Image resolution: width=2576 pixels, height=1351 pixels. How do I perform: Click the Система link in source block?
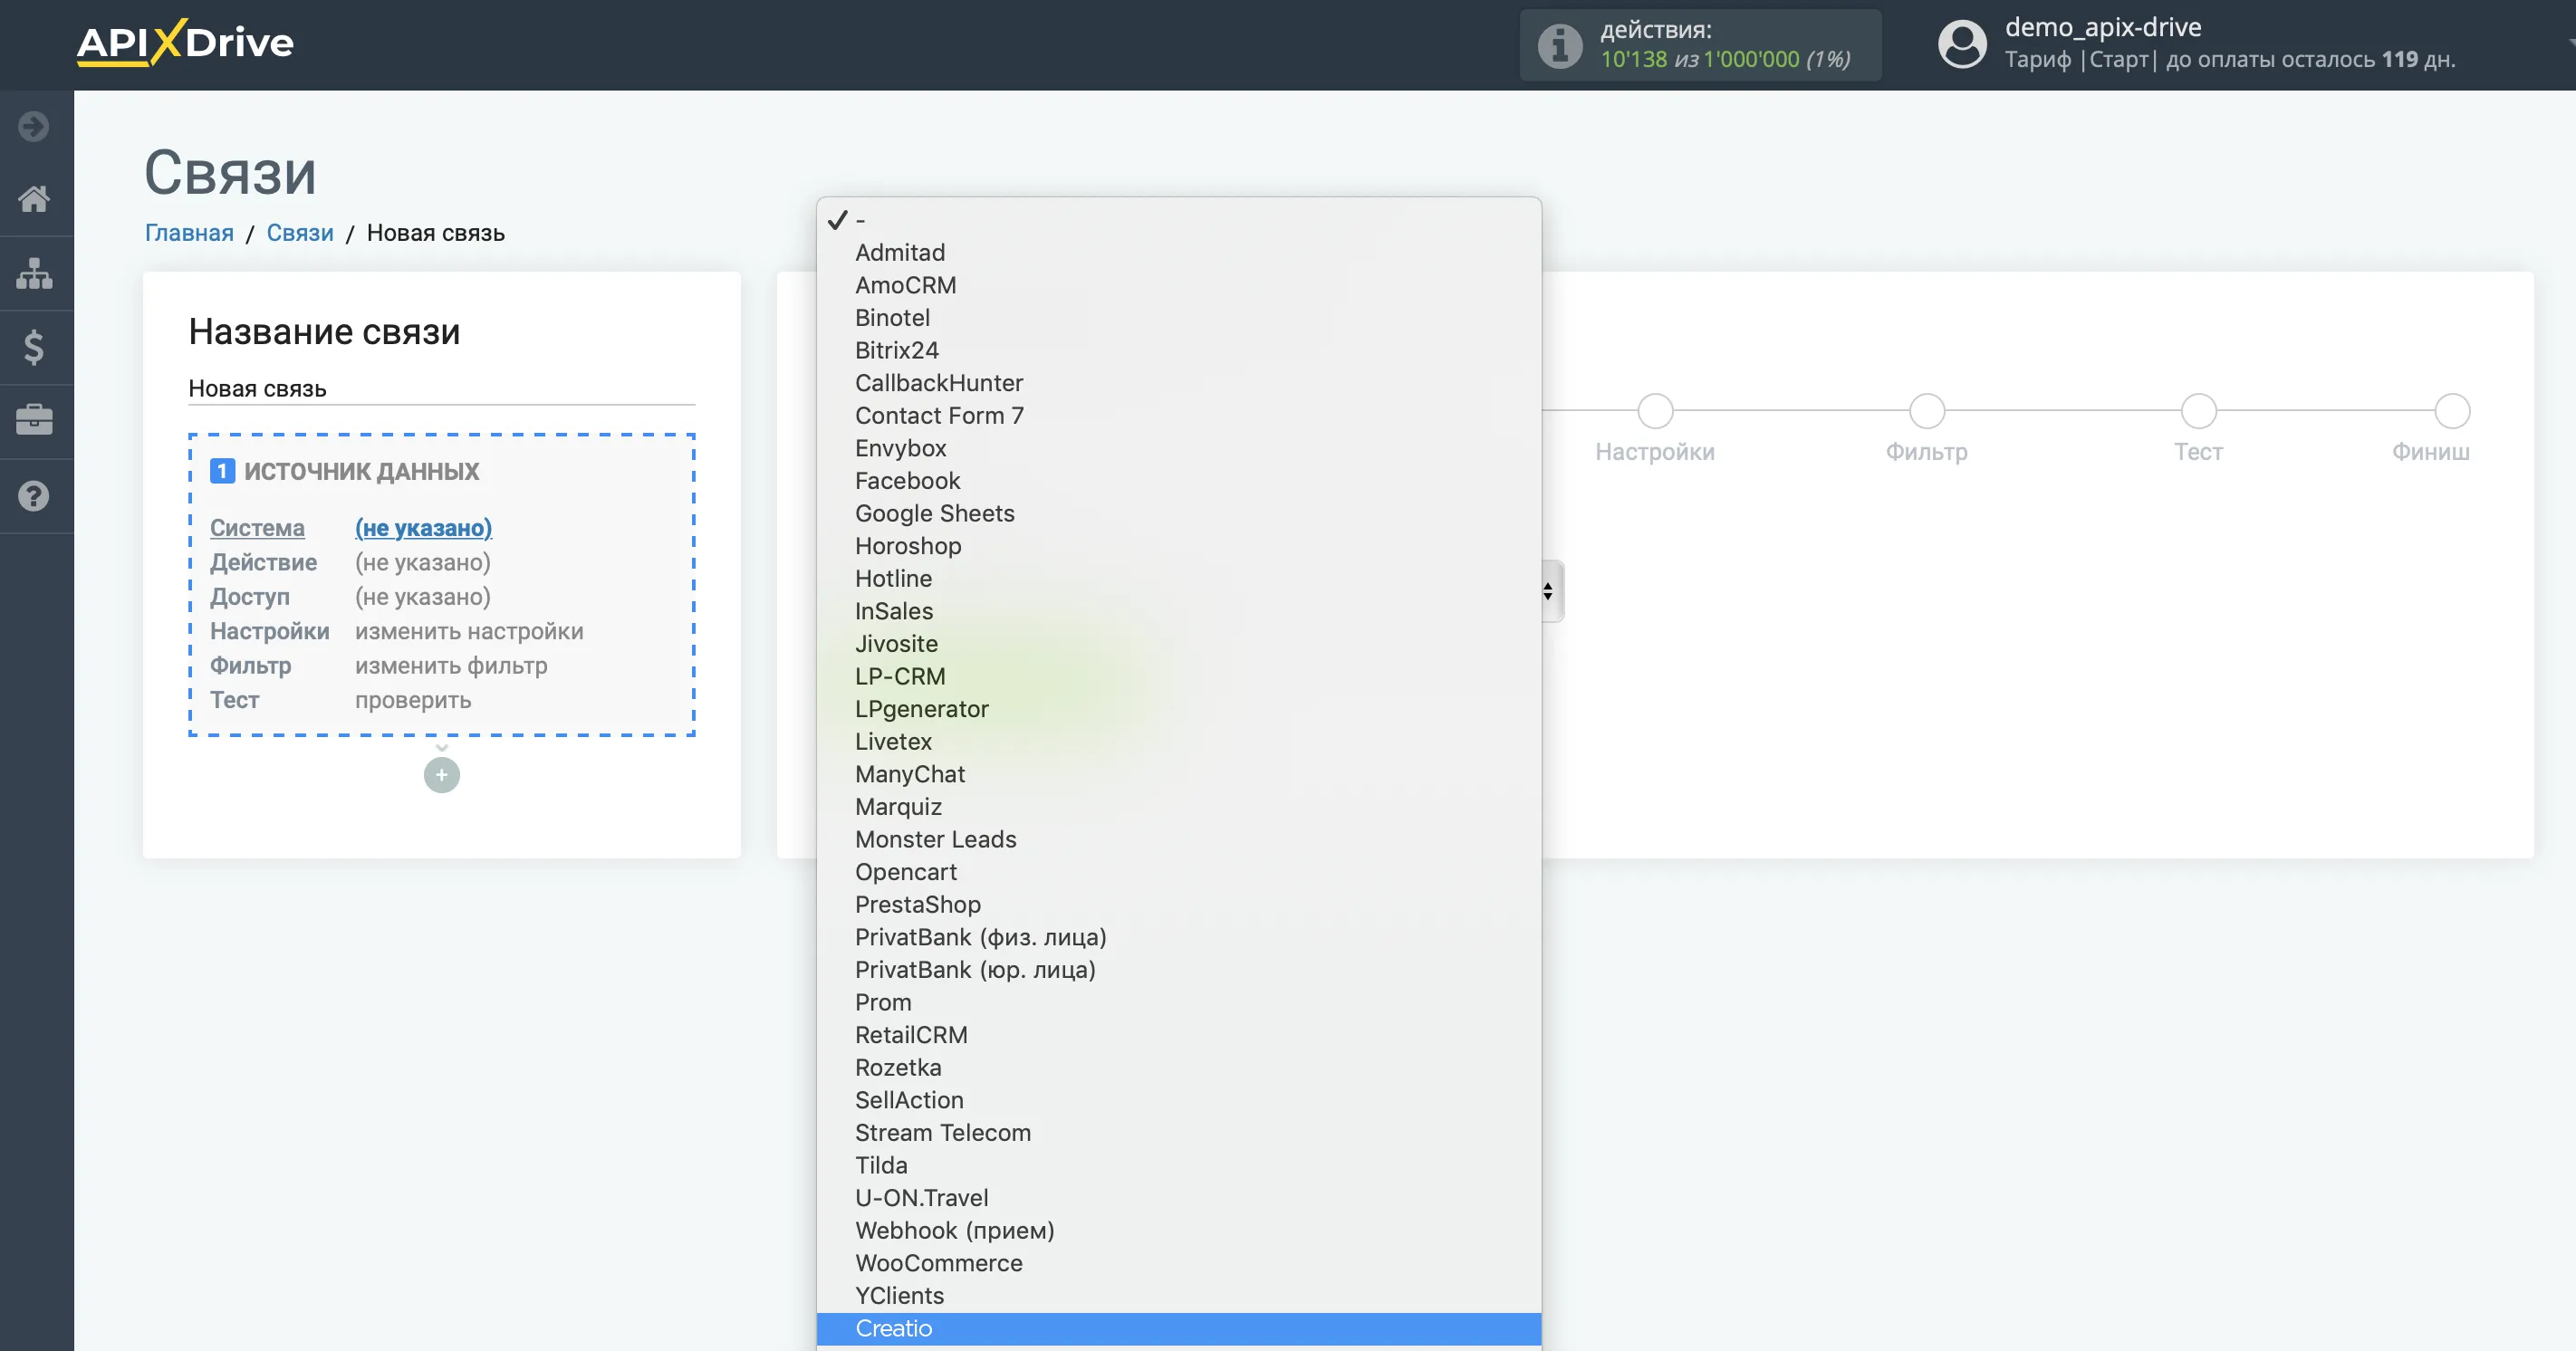tap(257, 528)
